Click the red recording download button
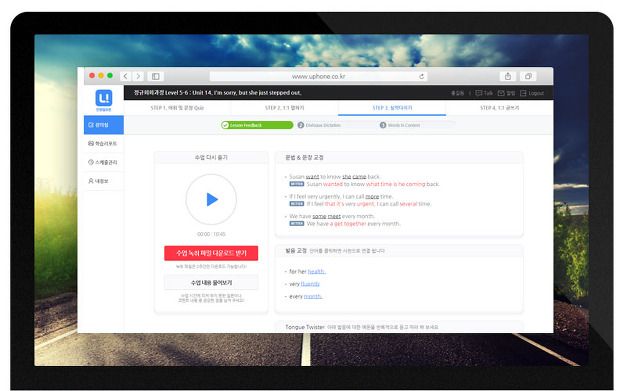 point(211,253)
